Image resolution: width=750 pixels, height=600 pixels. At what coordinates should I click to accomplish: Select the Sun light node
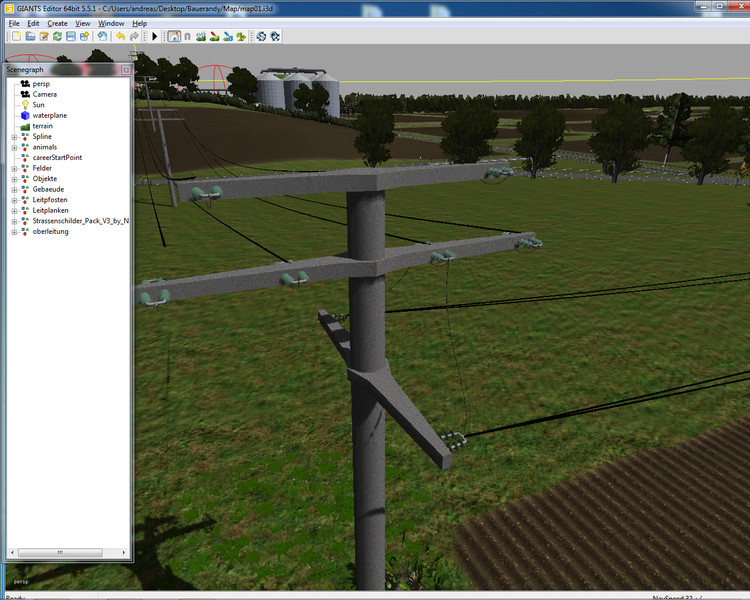(38, 105)
